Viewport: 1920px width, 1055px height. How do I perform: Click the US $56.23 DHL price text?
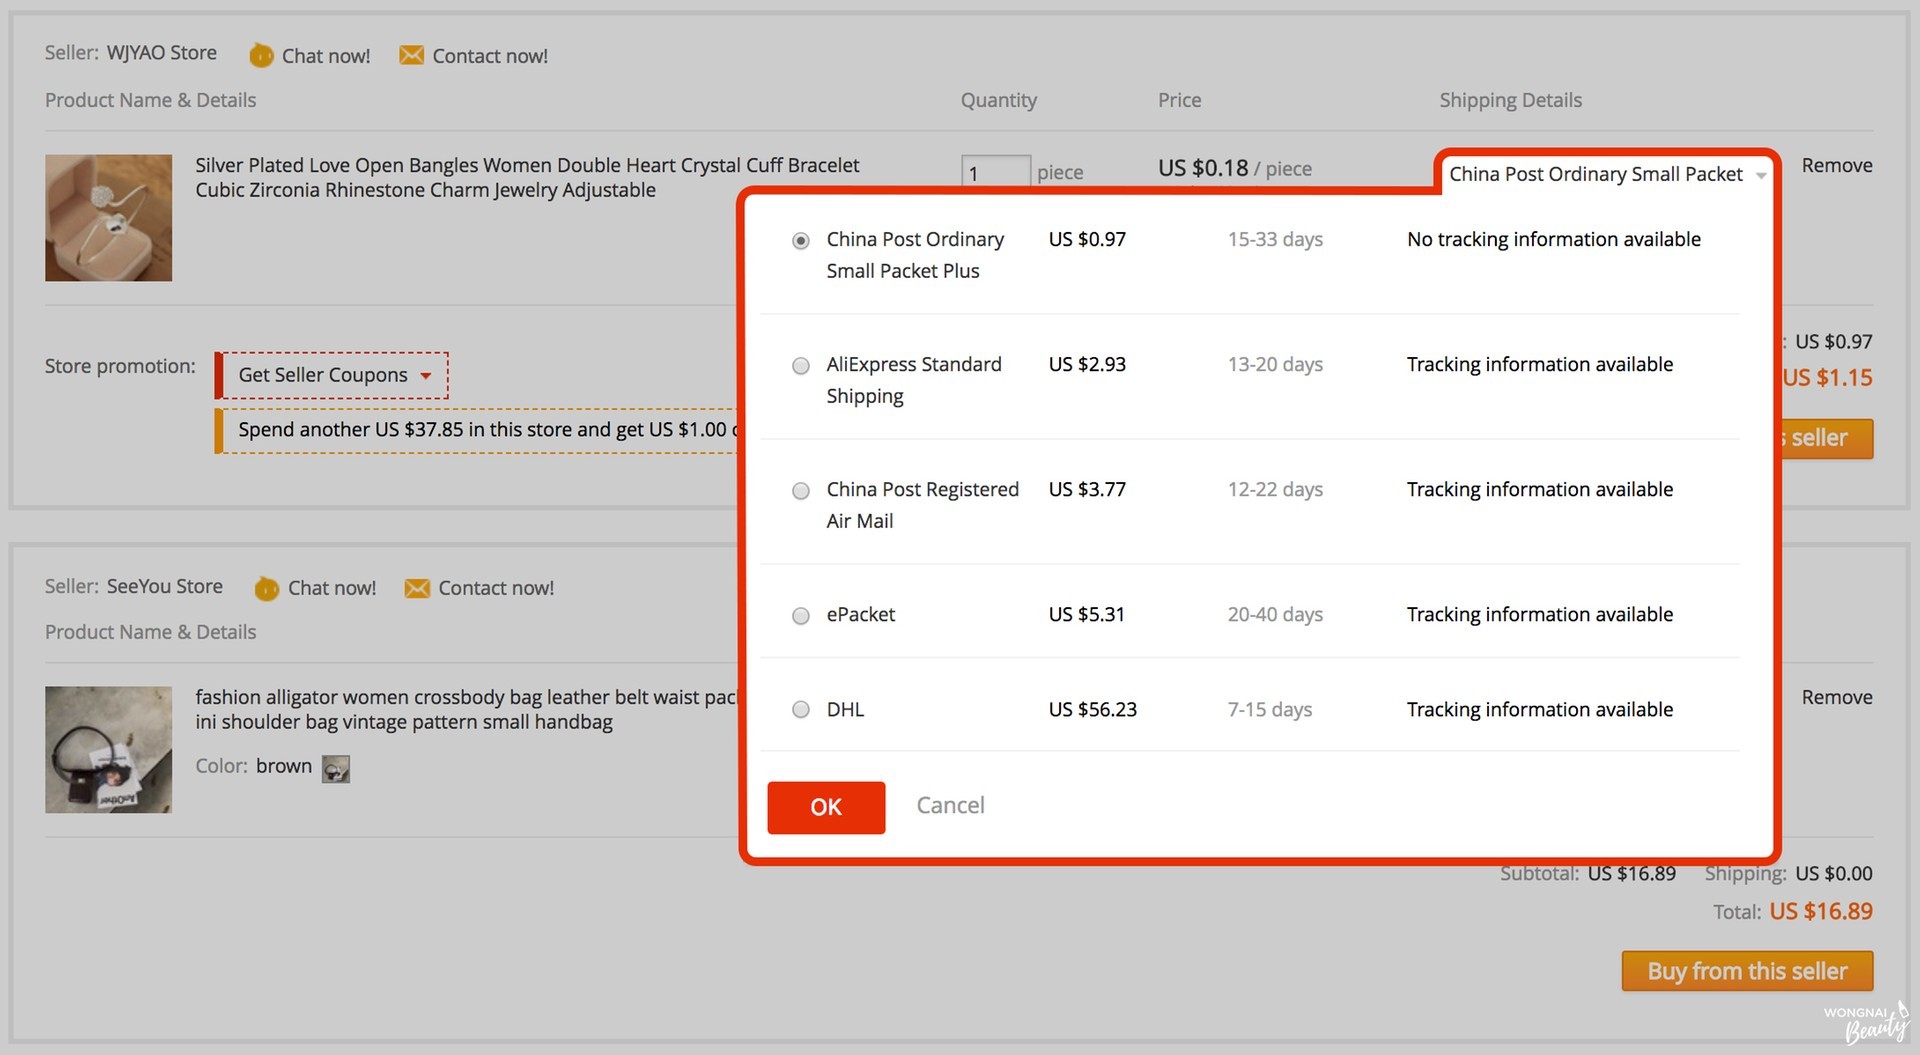(1093, 709)
